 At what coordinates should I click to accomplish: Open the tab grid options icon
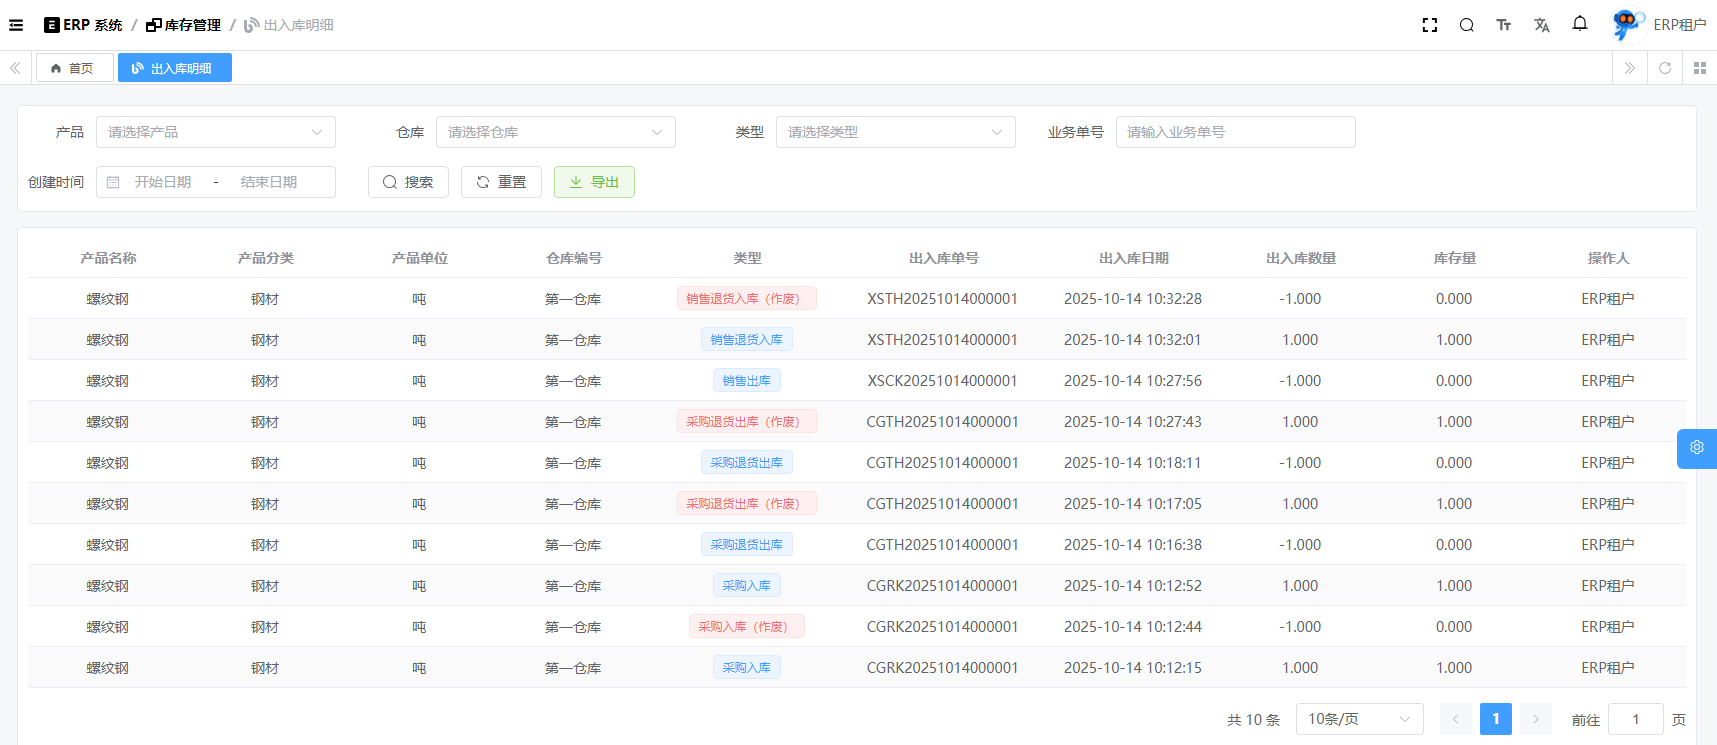click(x=1700, y=68)
